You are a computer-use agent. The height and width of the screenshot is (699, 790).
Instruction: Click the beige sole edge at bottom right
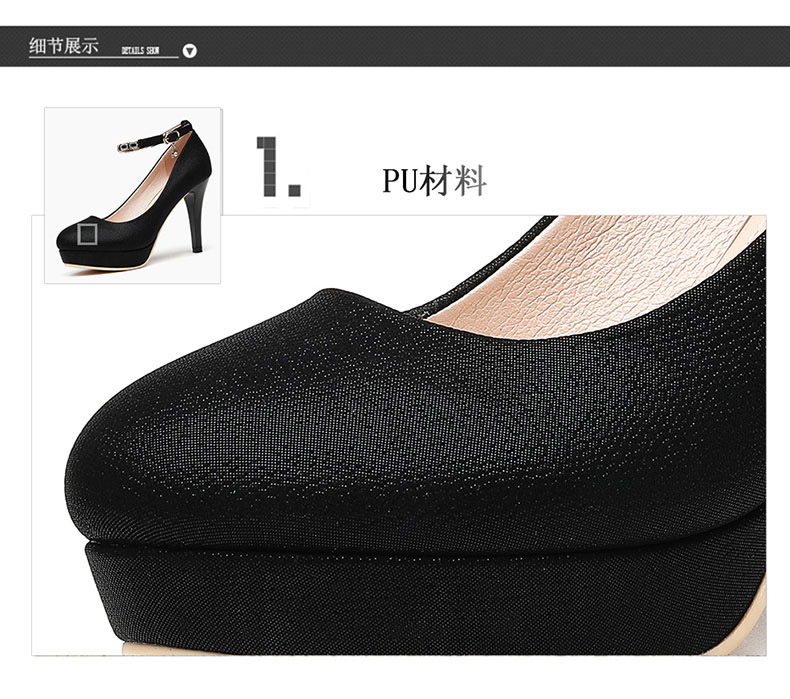741,630
